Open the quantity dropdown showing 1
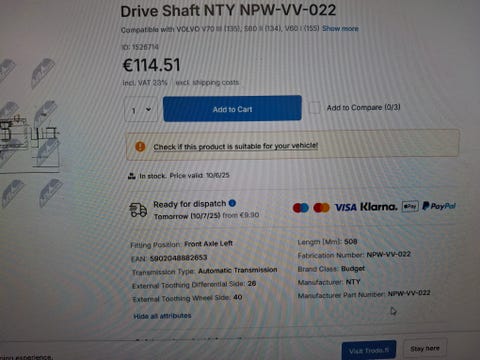This screenshot has height=360, width=480. point(141,110)
